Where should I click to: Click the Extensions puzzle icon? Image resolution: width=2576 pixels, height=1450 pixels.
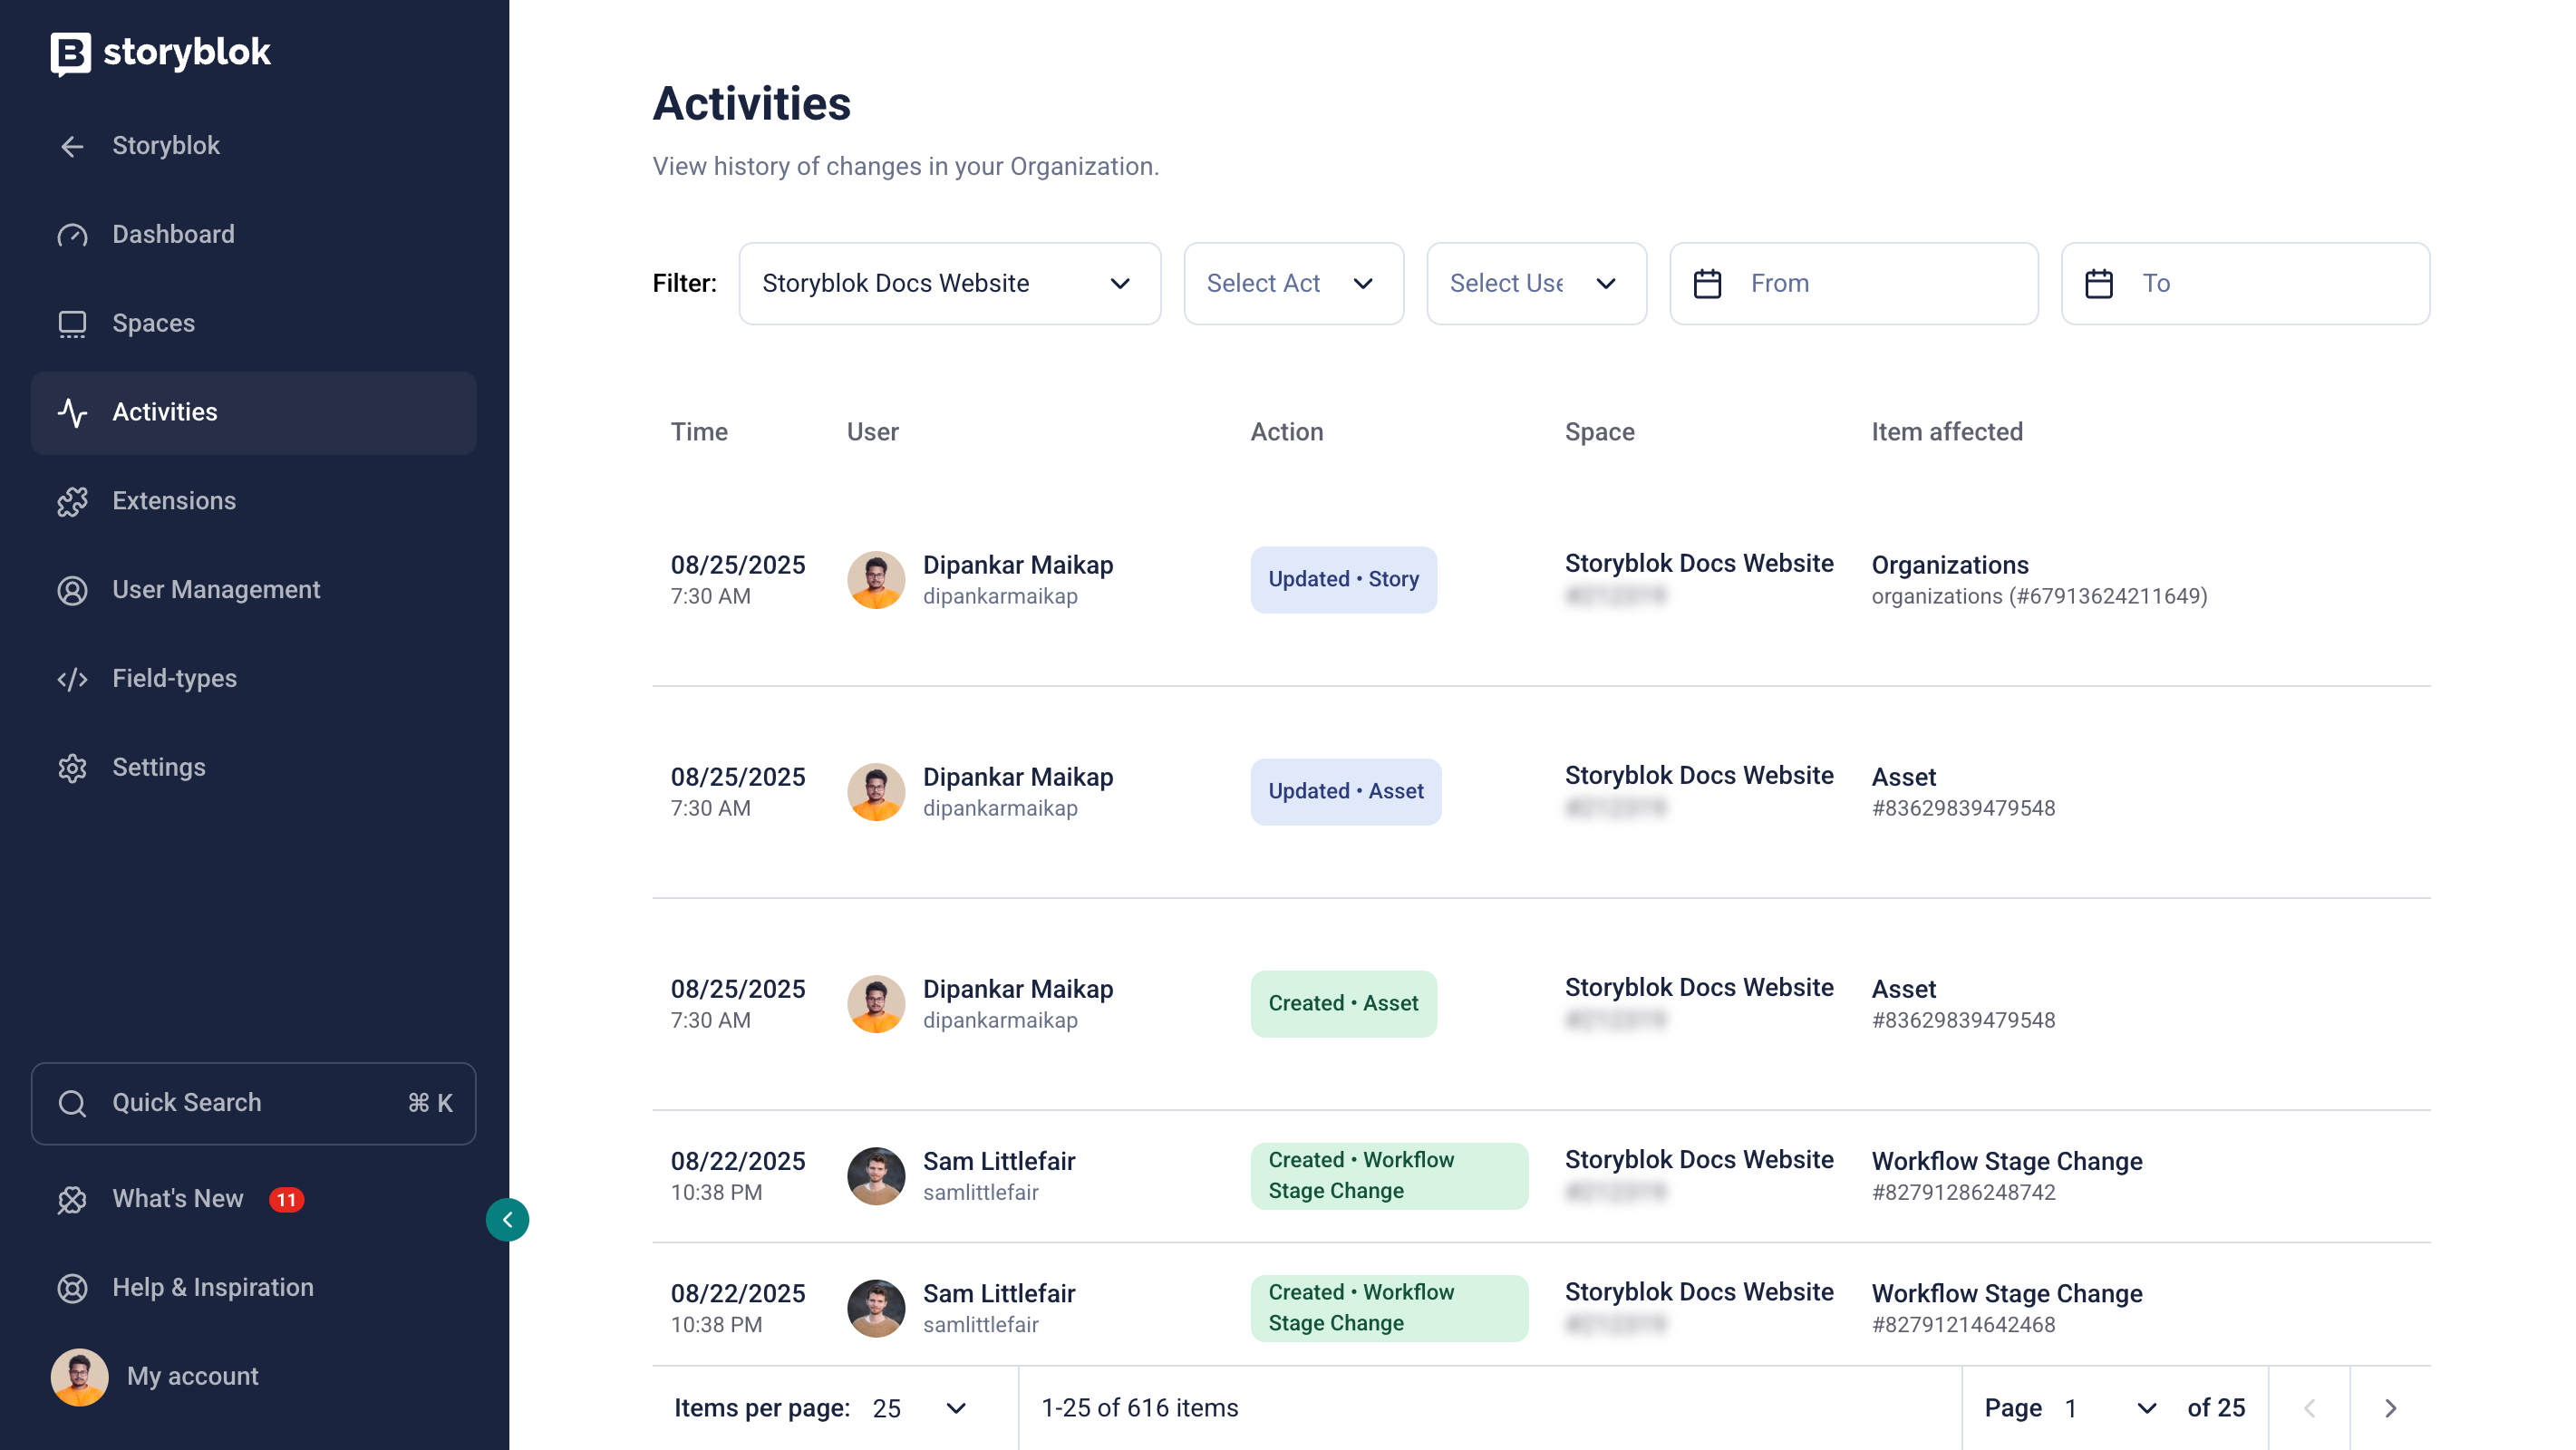click(72, 501)
